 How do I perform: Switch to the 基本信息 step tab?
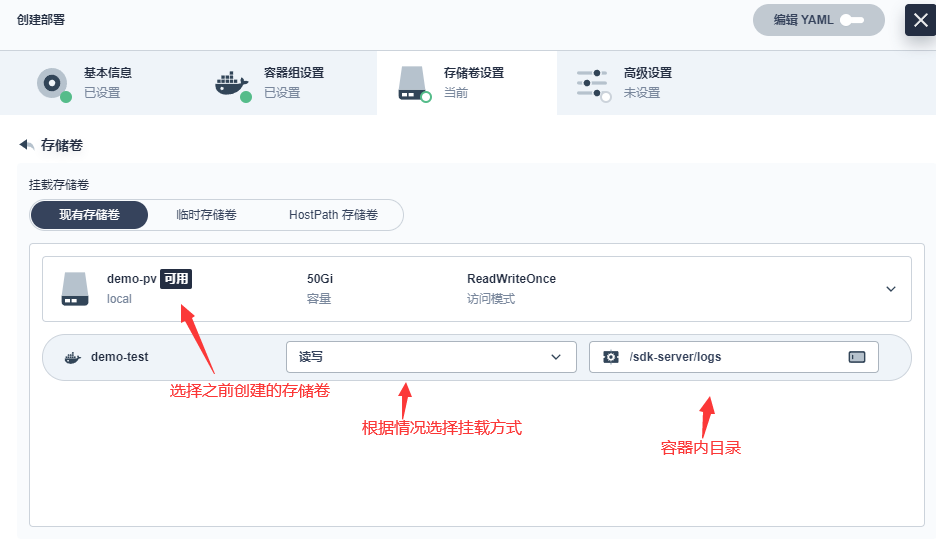click(107, 82)
